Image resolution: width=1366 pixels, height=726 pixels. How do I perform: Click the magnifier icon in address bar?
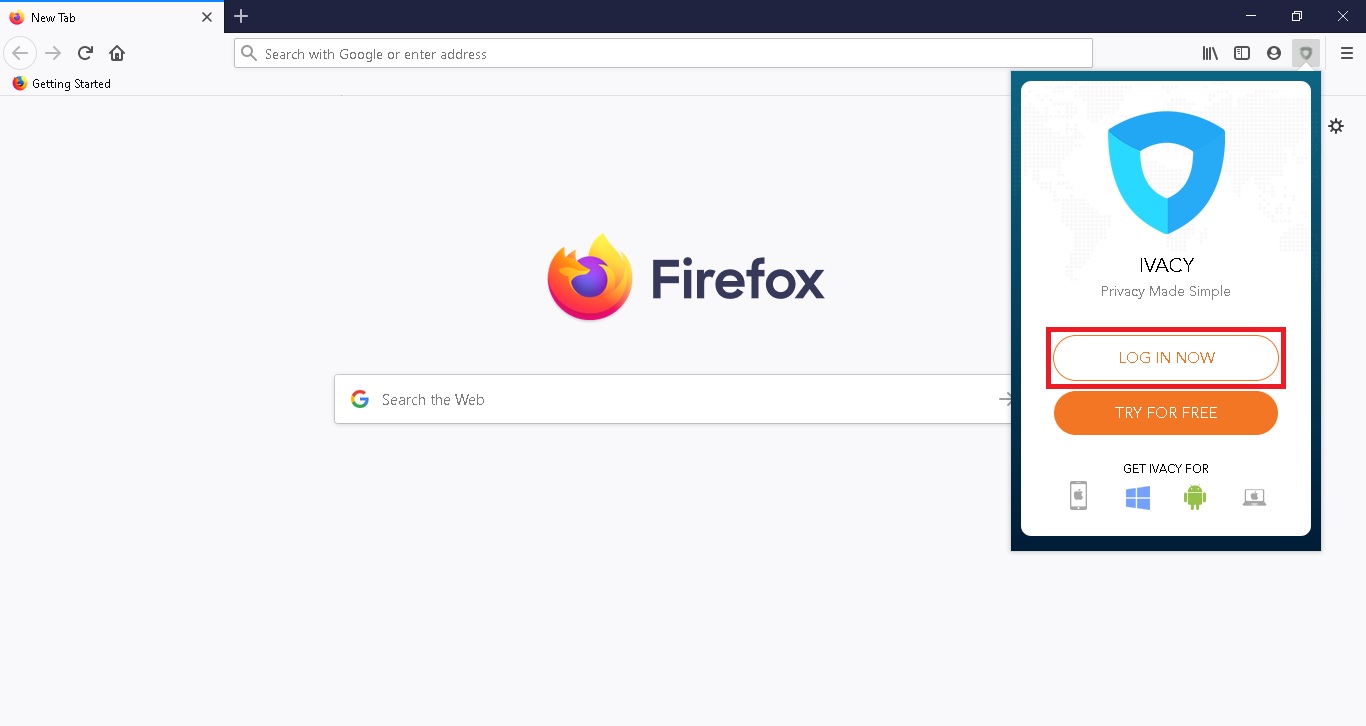coord(249,54)
